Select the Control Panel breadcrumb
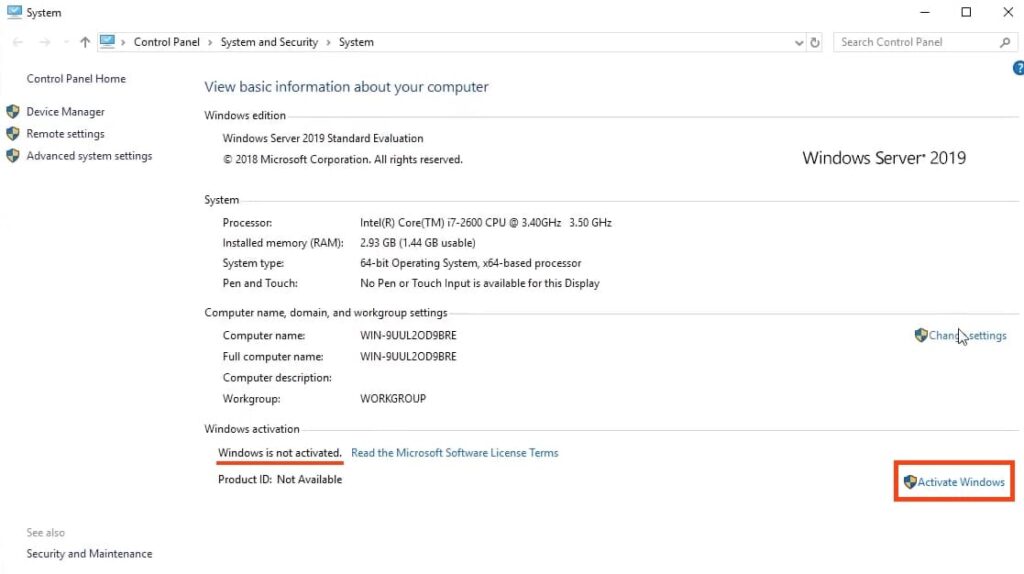Viewport: 1024px width, 574px height. (x=166, y=42)
